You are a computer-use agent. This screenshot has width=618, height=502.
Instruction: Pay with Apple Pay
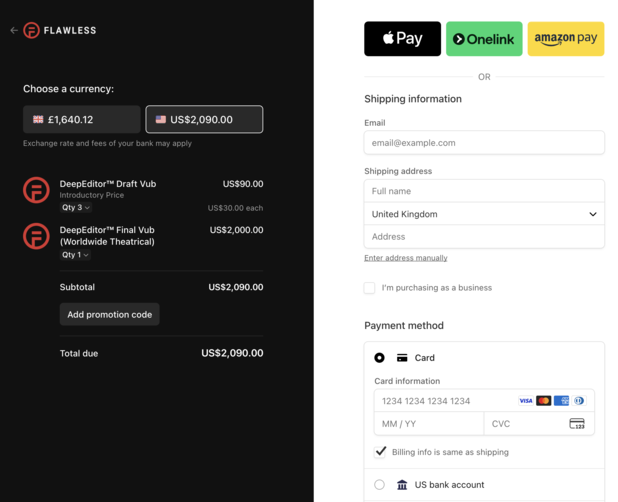[x=402, y=39]
